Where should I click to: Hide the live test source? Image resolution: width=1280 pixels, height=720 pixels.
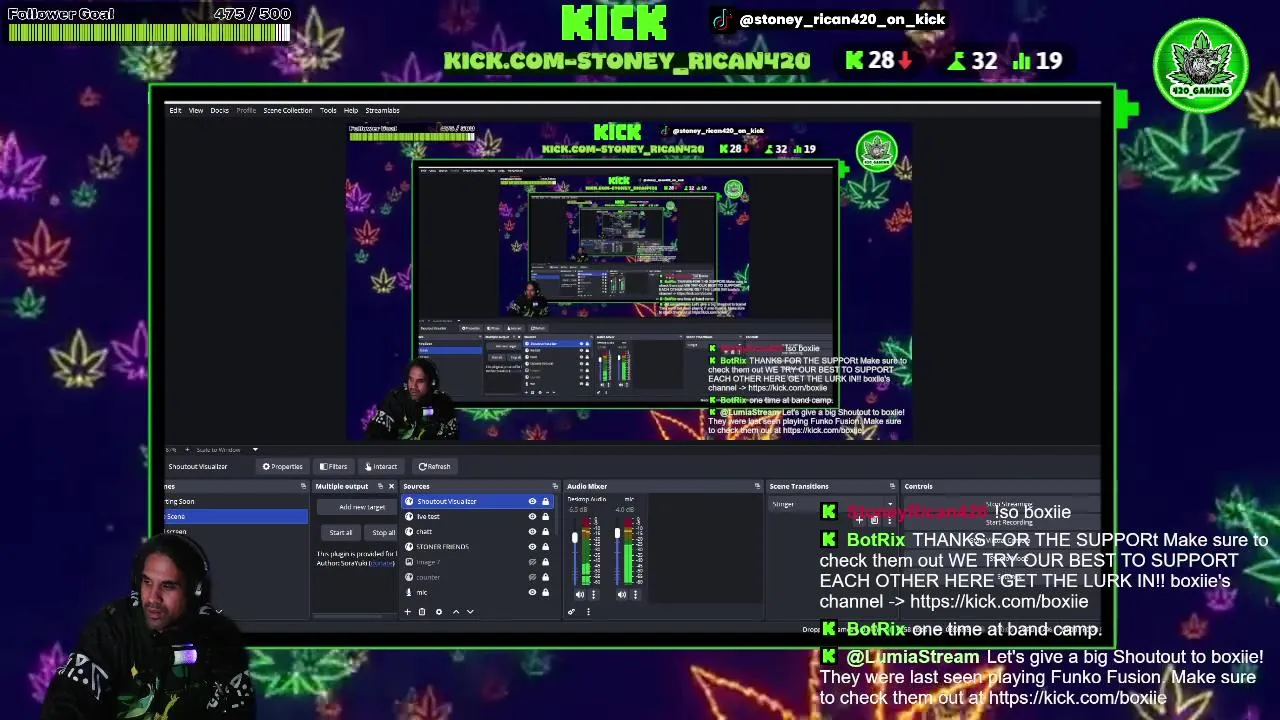click(532, 516)
